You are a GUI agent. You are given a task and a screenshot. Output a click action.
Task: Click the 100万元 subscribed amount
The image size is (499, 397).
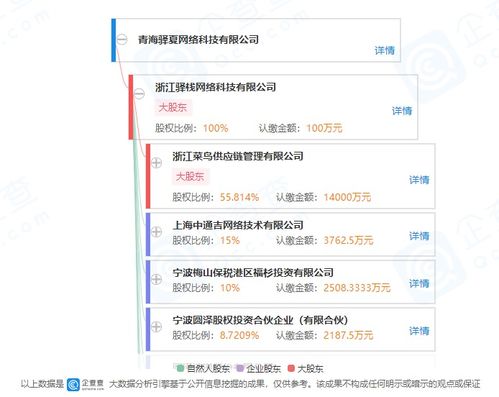coord(324,128)
